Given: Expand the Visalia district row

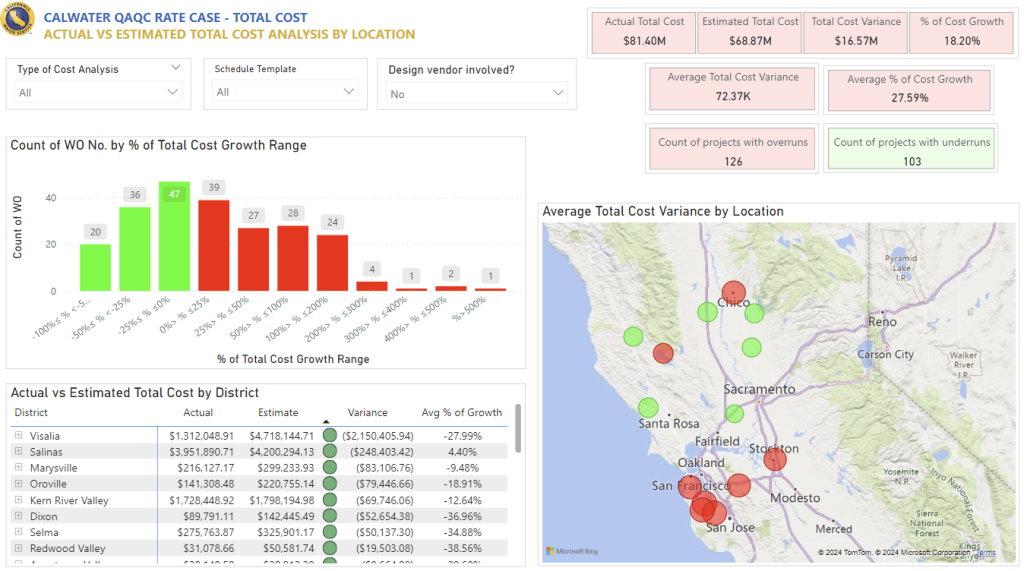Looking at the screenshot, I should [18, 436].
